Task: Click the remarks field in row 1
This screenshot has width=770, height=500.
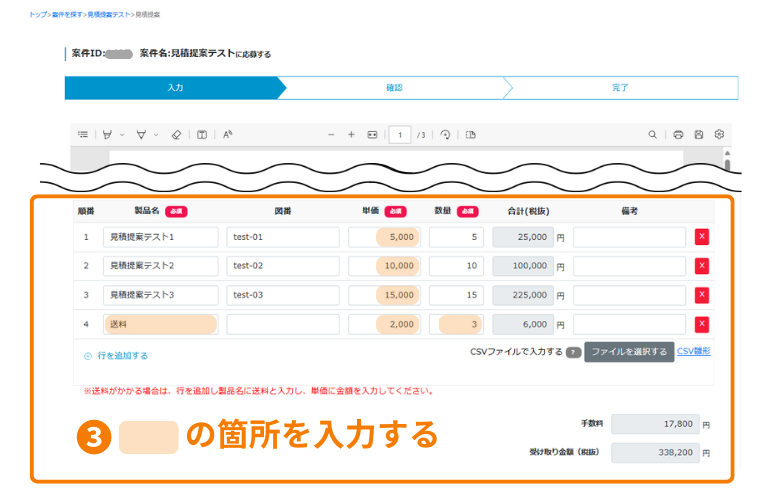Action: pos(630,237)
